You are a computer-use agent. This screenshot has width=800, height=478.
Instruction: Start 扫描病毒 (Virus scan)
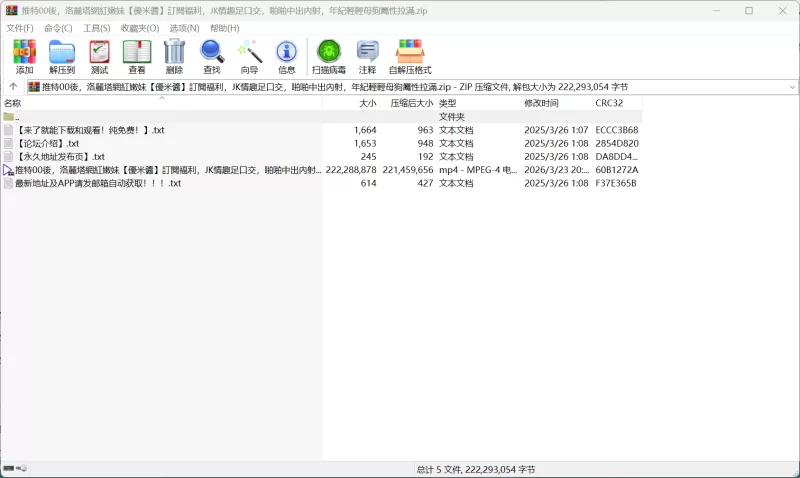[x=328, y=56]
